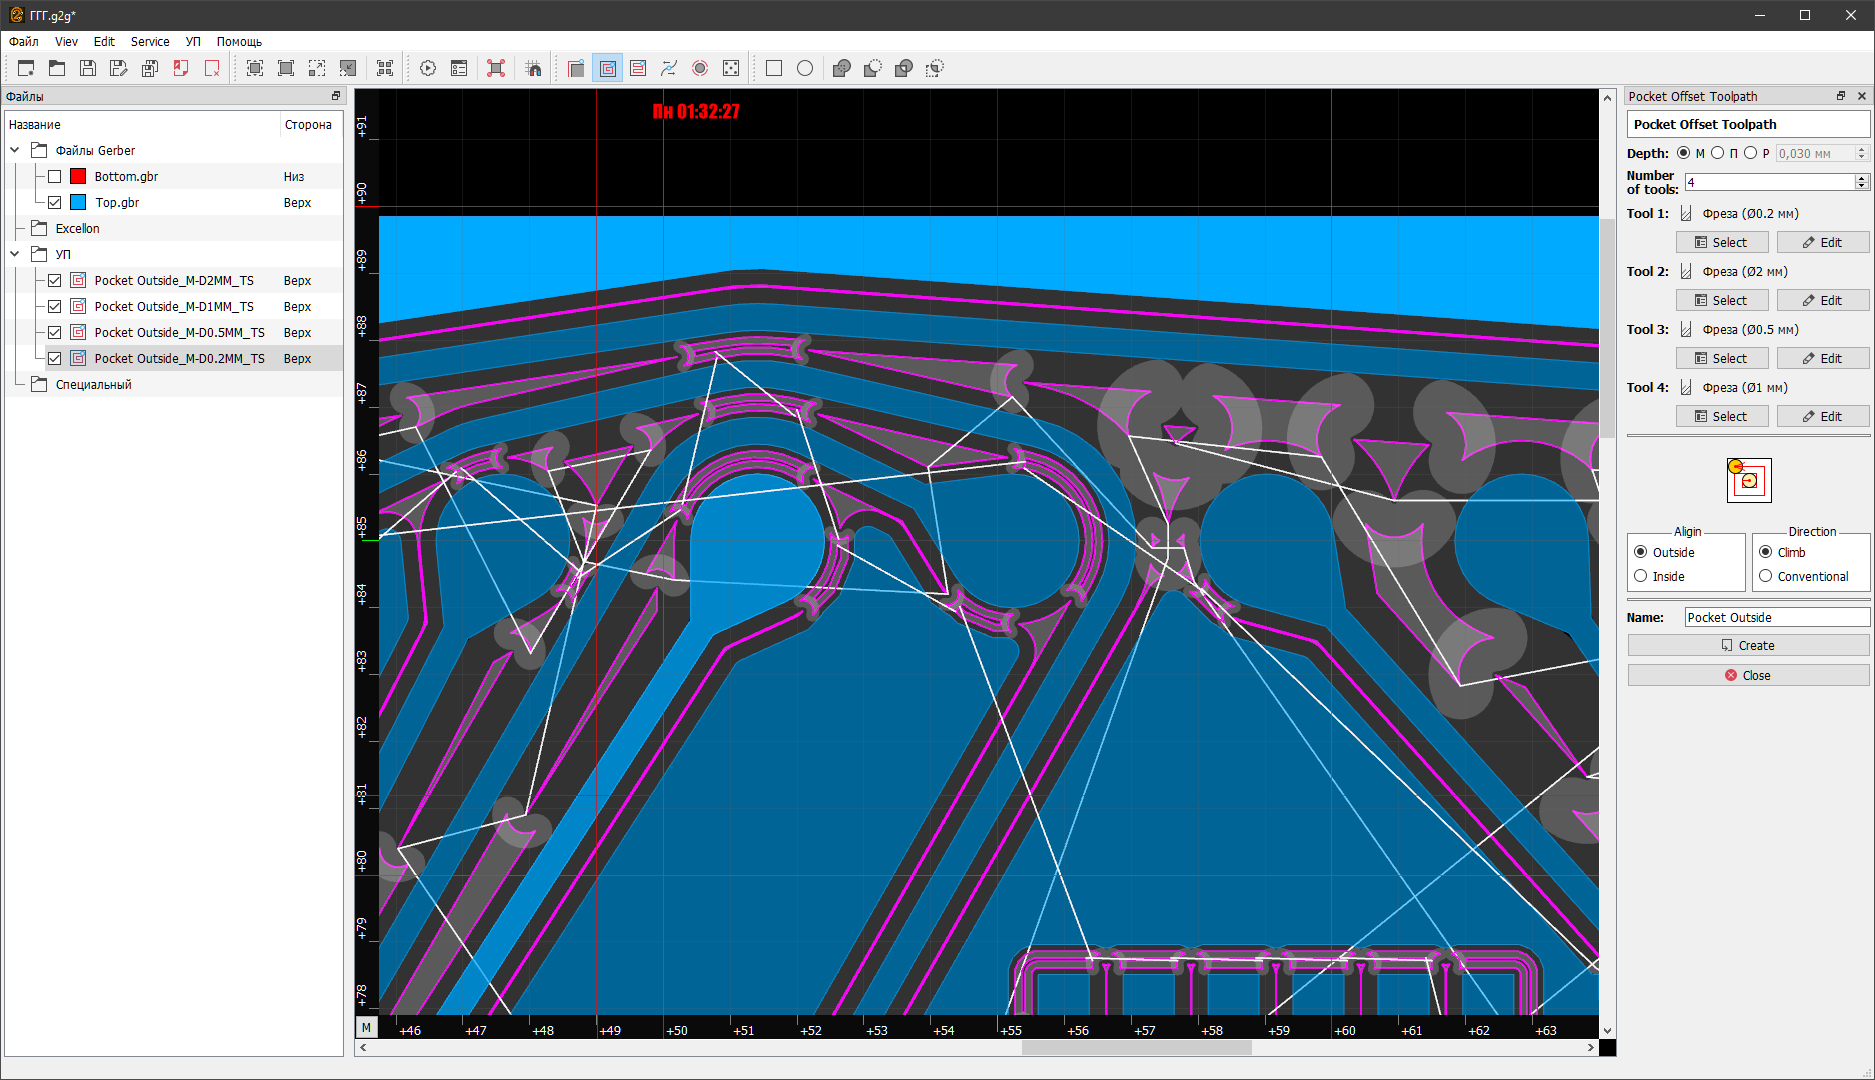Select the Conventional direction radio button

(1766, 576)
